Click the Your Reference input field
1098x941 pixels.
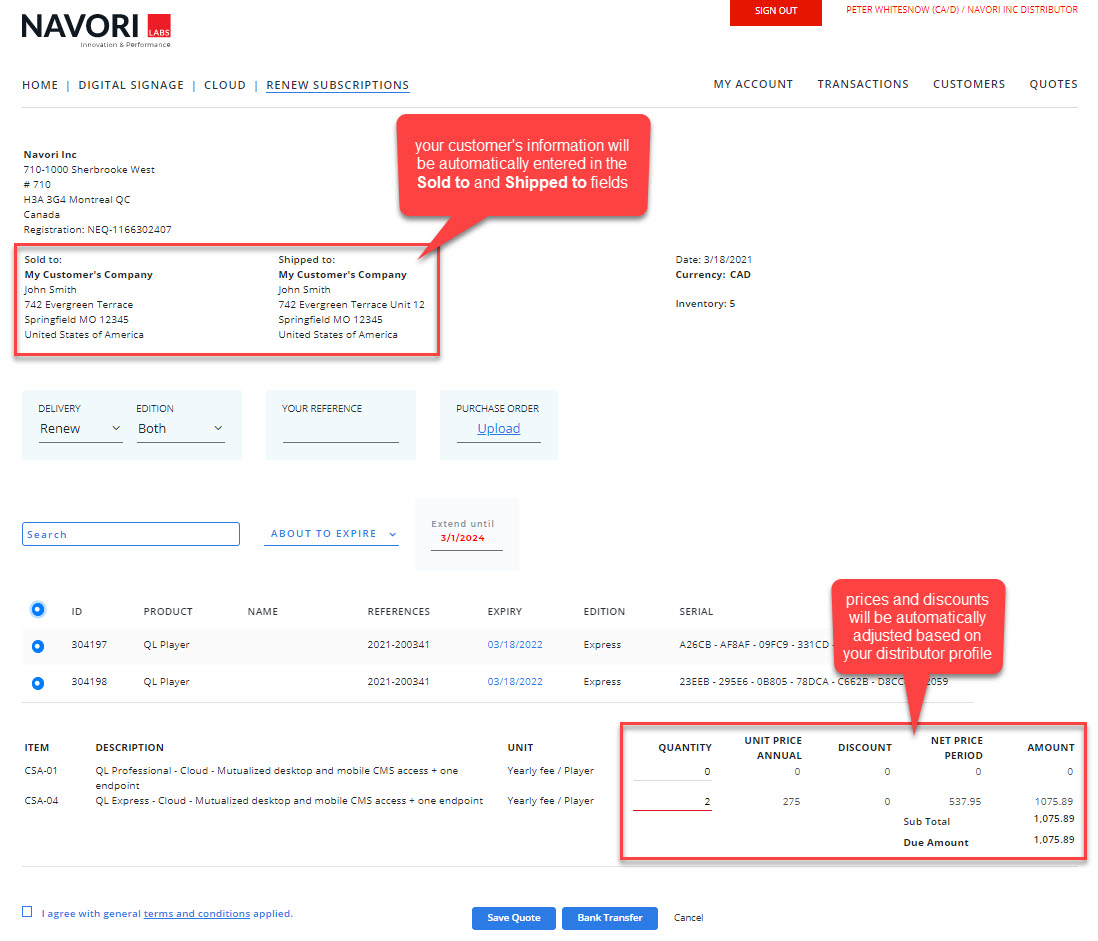[340, 432]
